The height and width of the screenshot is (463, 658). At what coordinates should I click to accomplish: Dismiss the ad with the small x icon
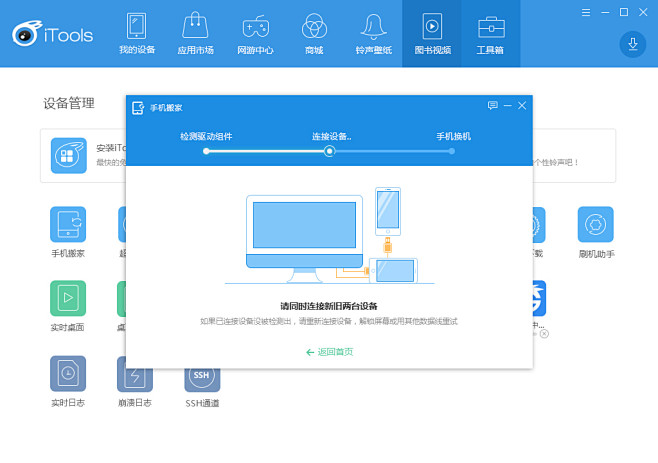click(544, 334)
